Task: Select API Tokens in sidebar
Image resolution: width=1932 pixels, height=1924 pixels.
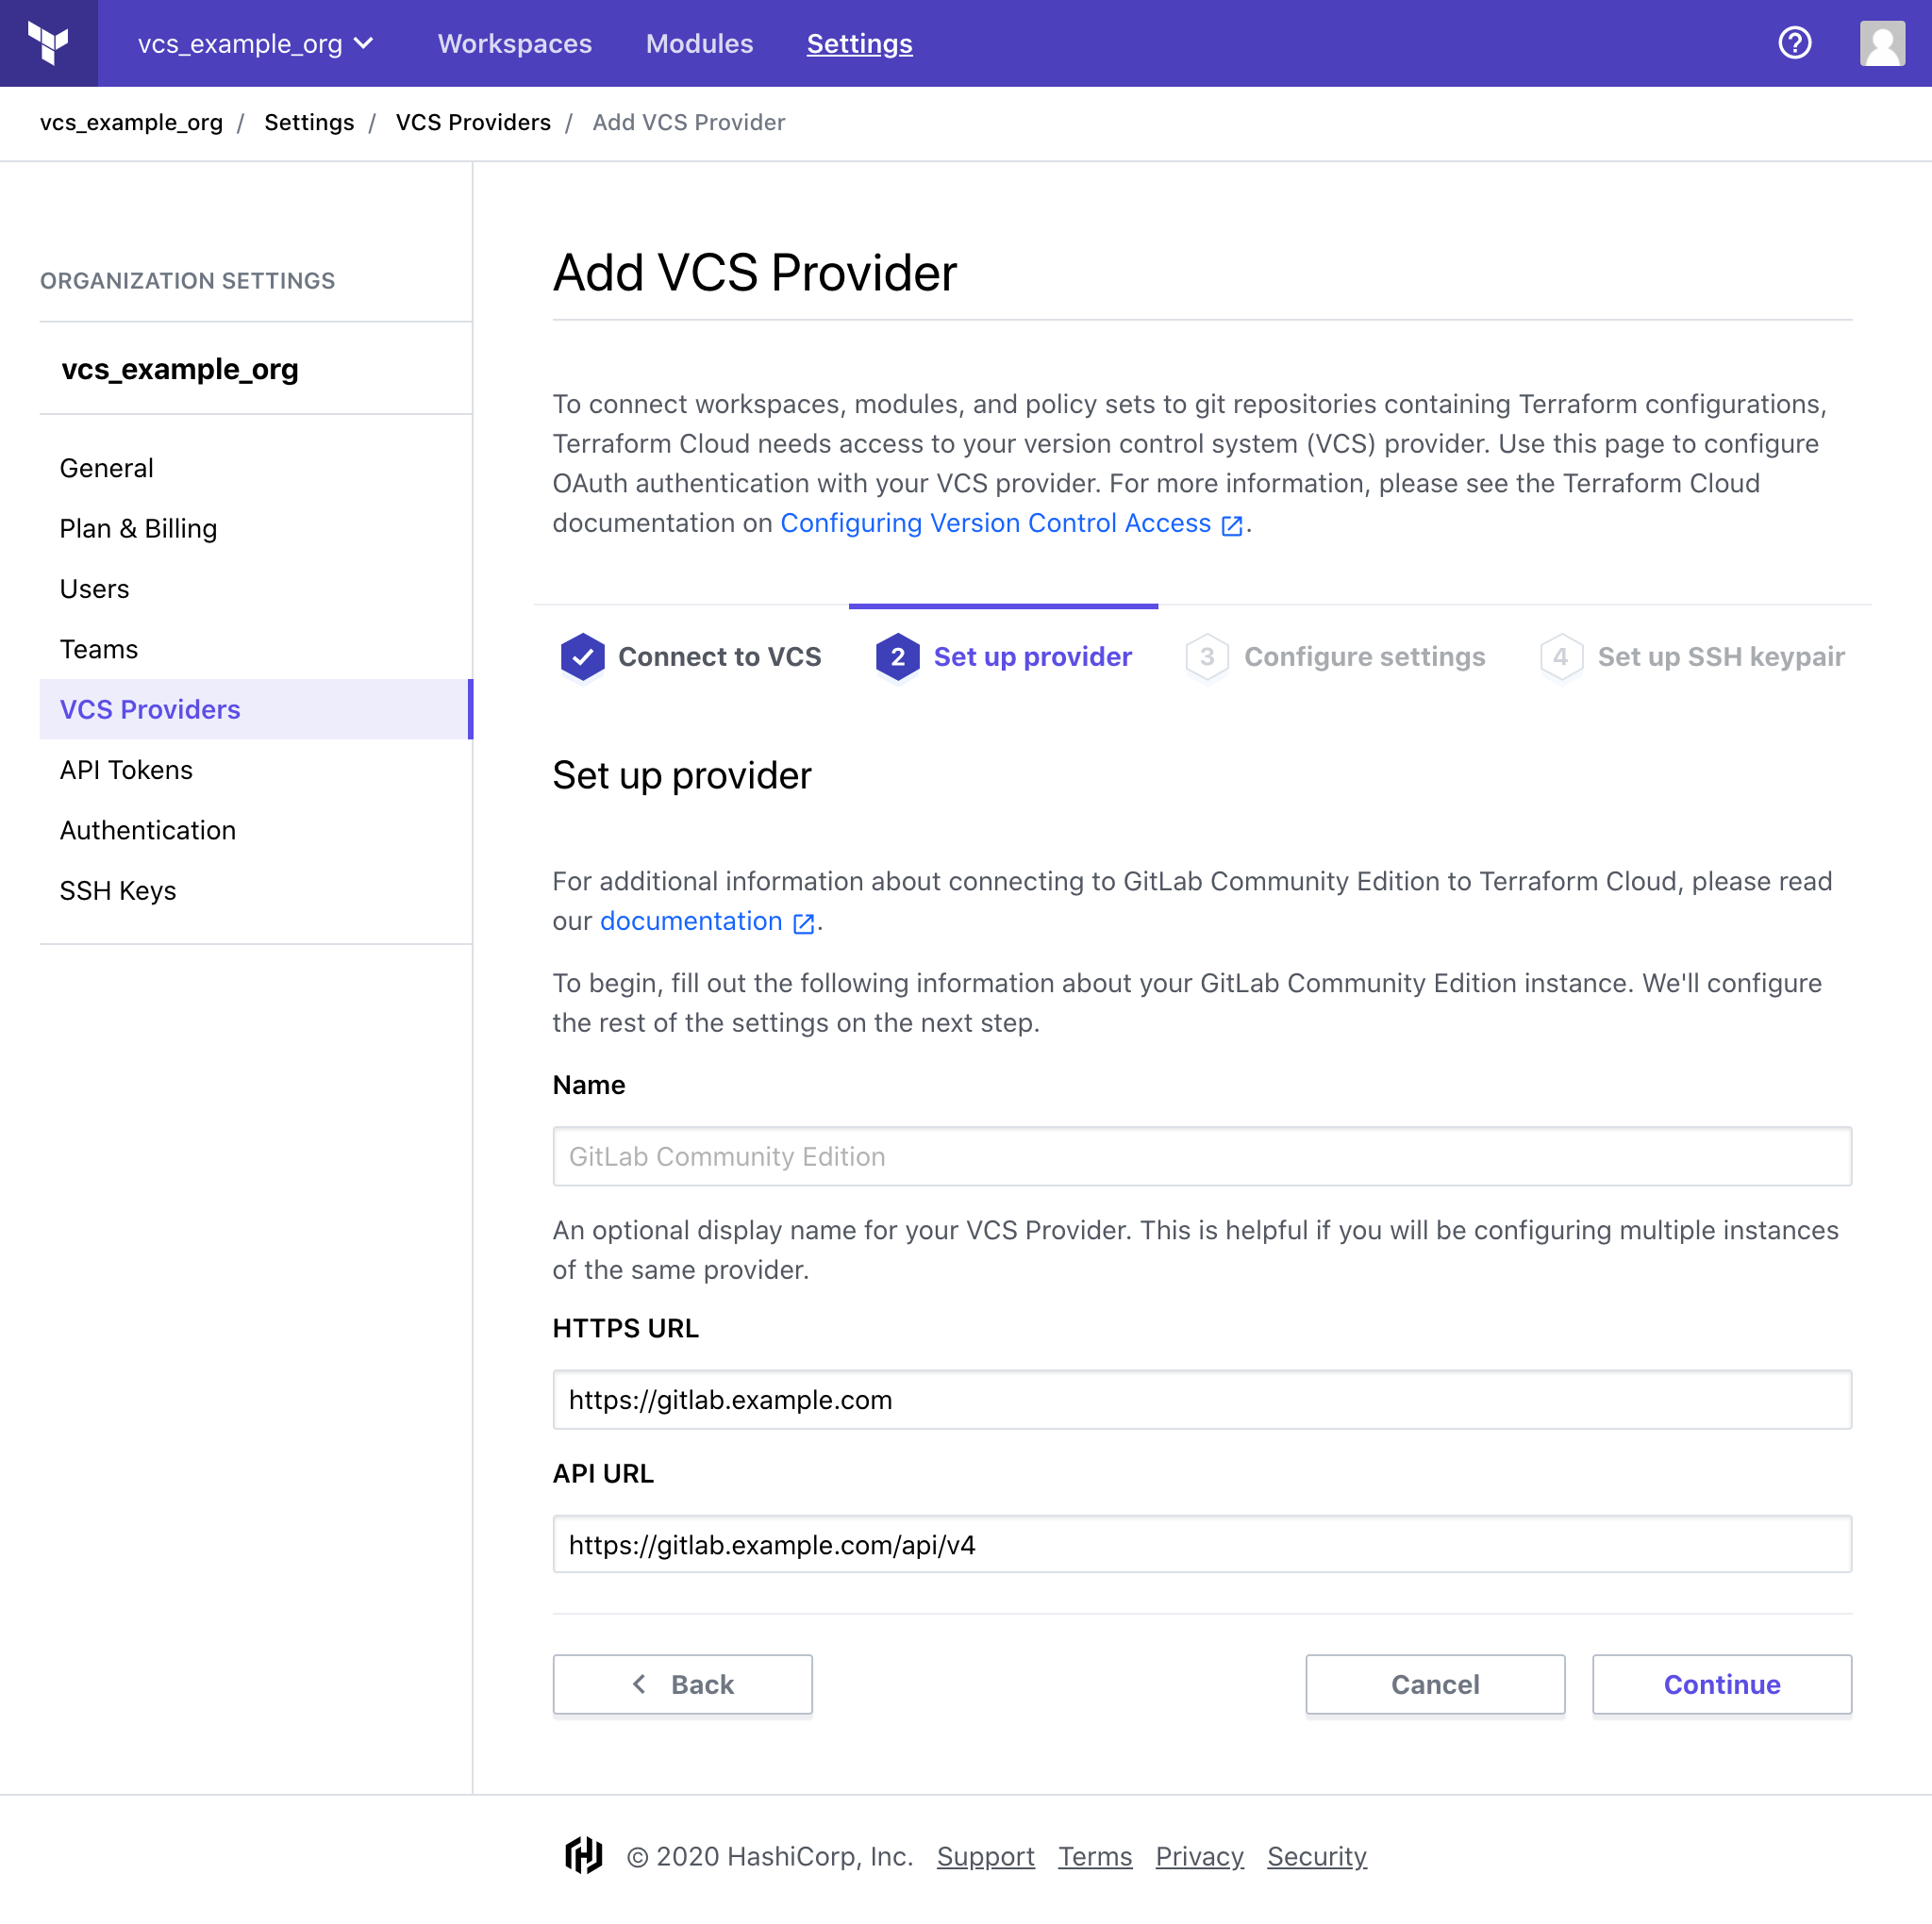Action: point(256,769)
